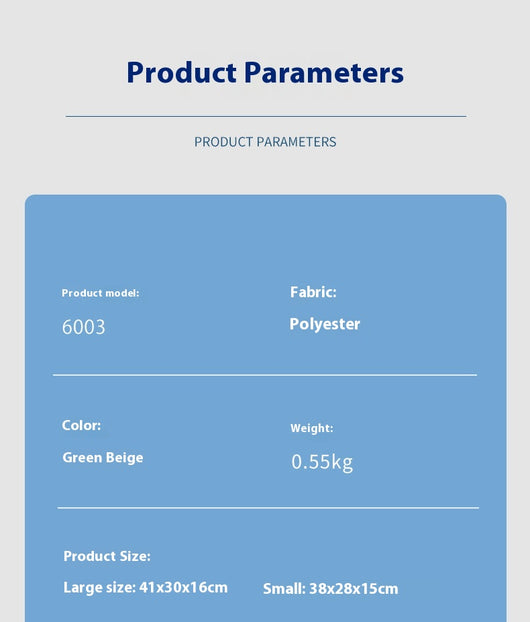The image size is (530, 622).
Task: Click the Large size 41x30x16cm text
Action: 146,588
